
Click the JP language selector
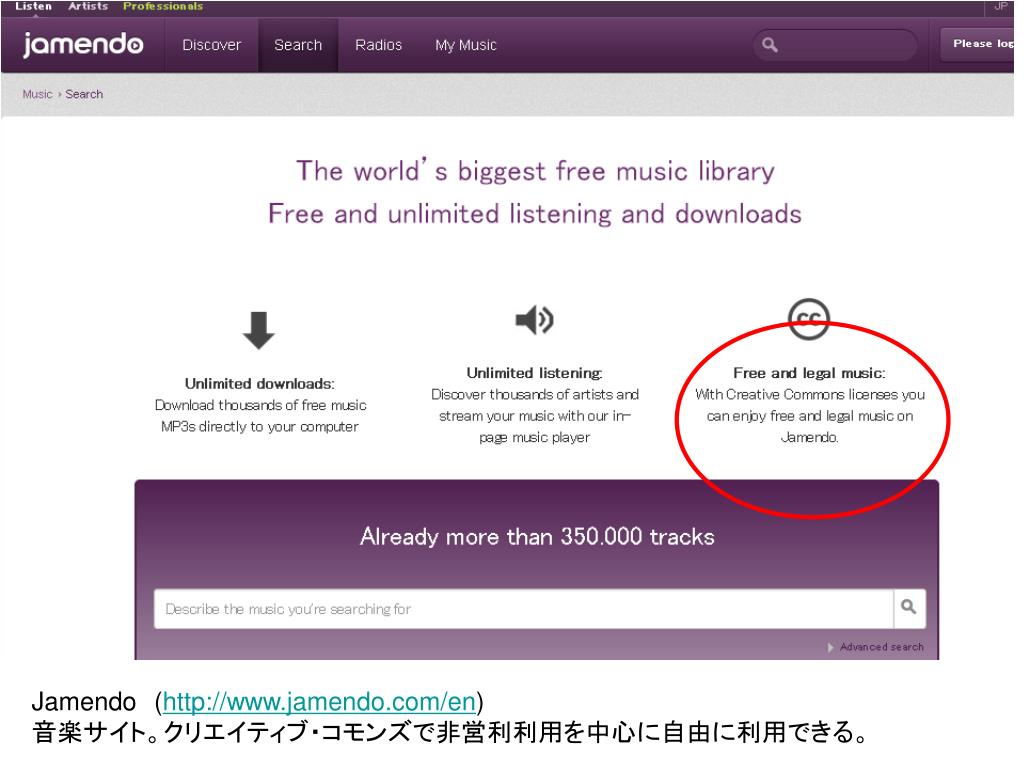(1000, 7)
